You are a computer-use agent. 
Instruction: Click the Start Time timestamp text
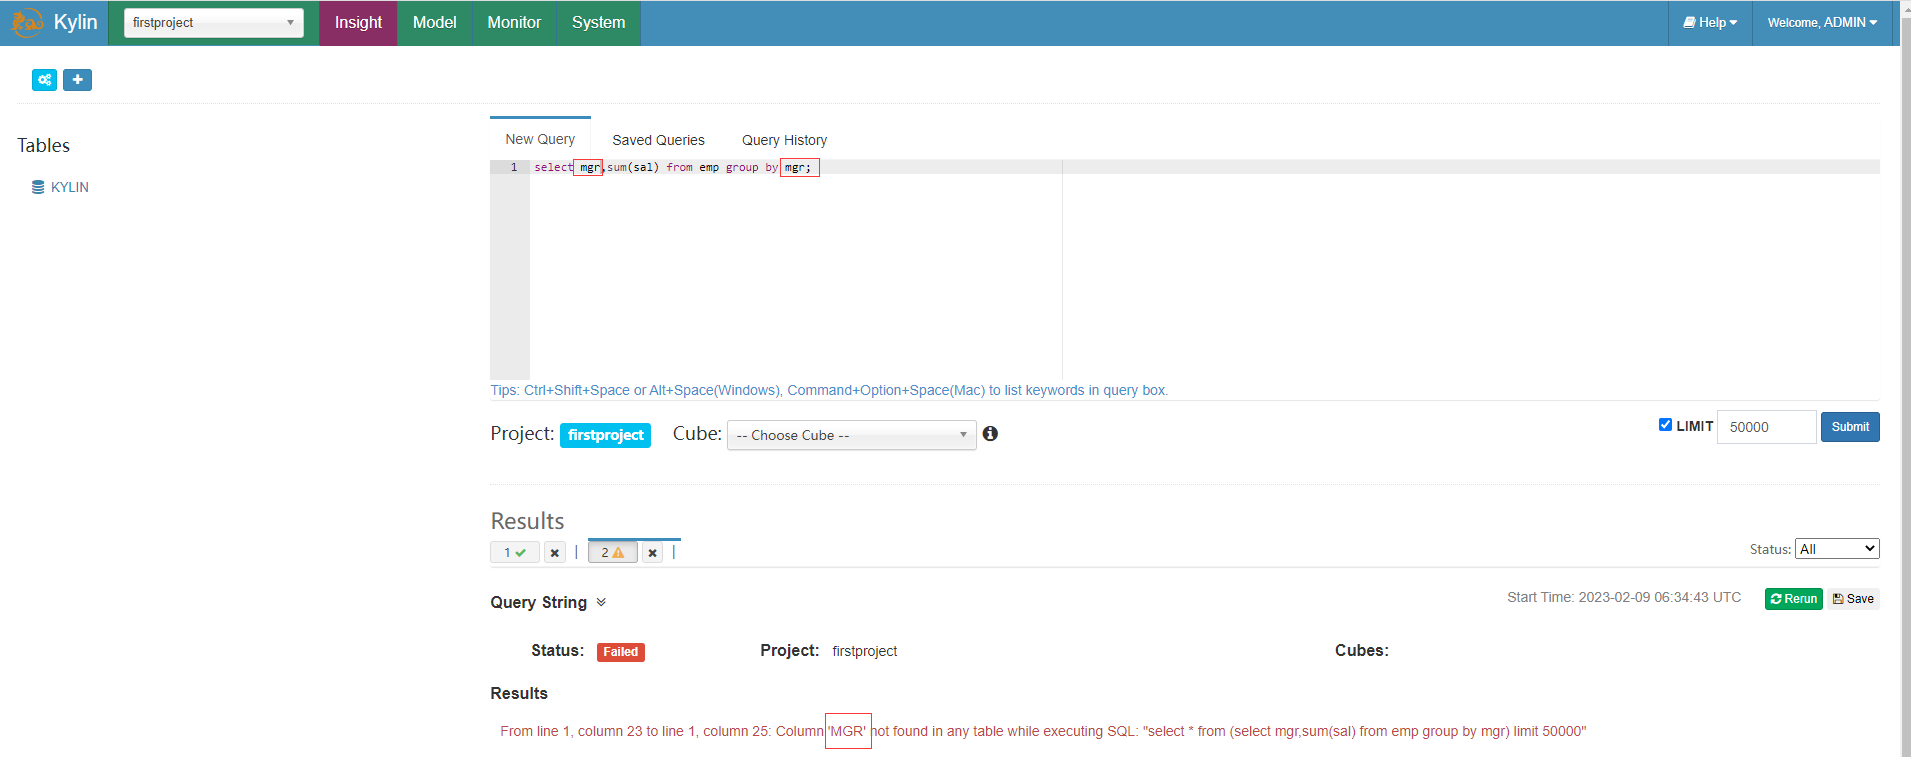point(1624,597)
